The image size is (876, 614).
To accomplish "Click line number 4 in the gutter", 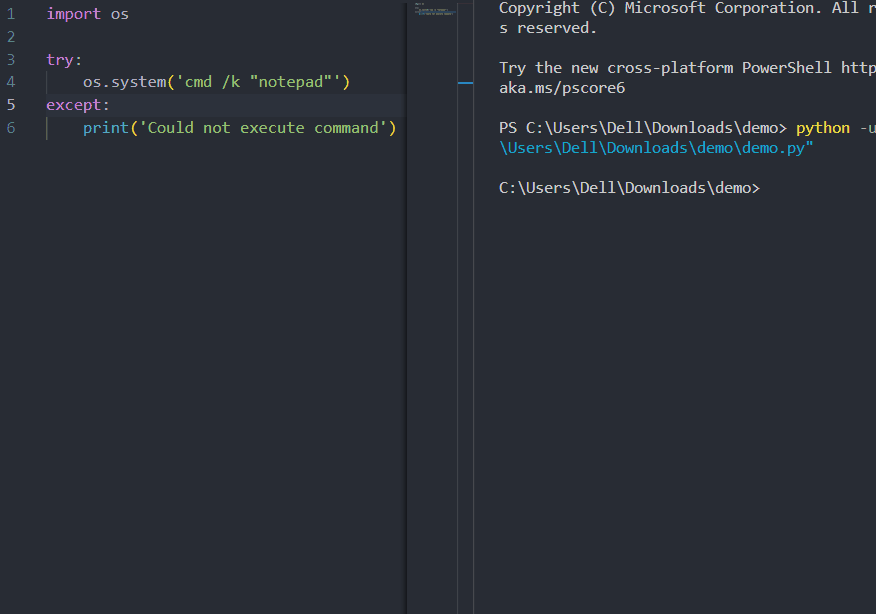I will (10, 82).
